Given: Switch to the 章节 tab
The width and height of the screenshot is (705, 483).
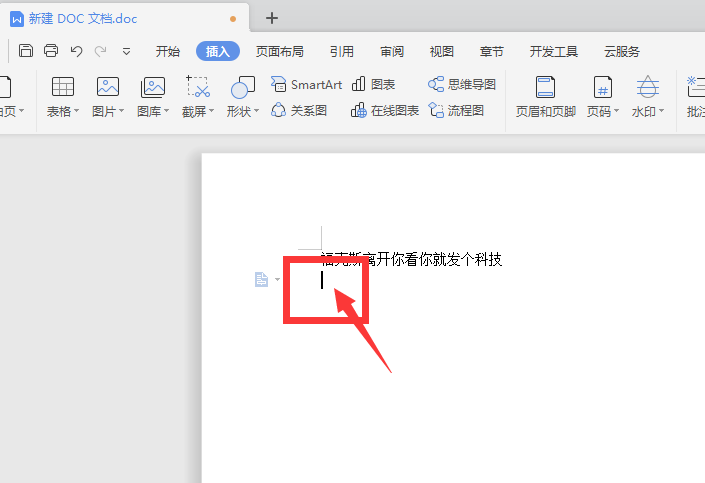Looking at the screenshot, I should pyautogui.click(x=491, y=51).
